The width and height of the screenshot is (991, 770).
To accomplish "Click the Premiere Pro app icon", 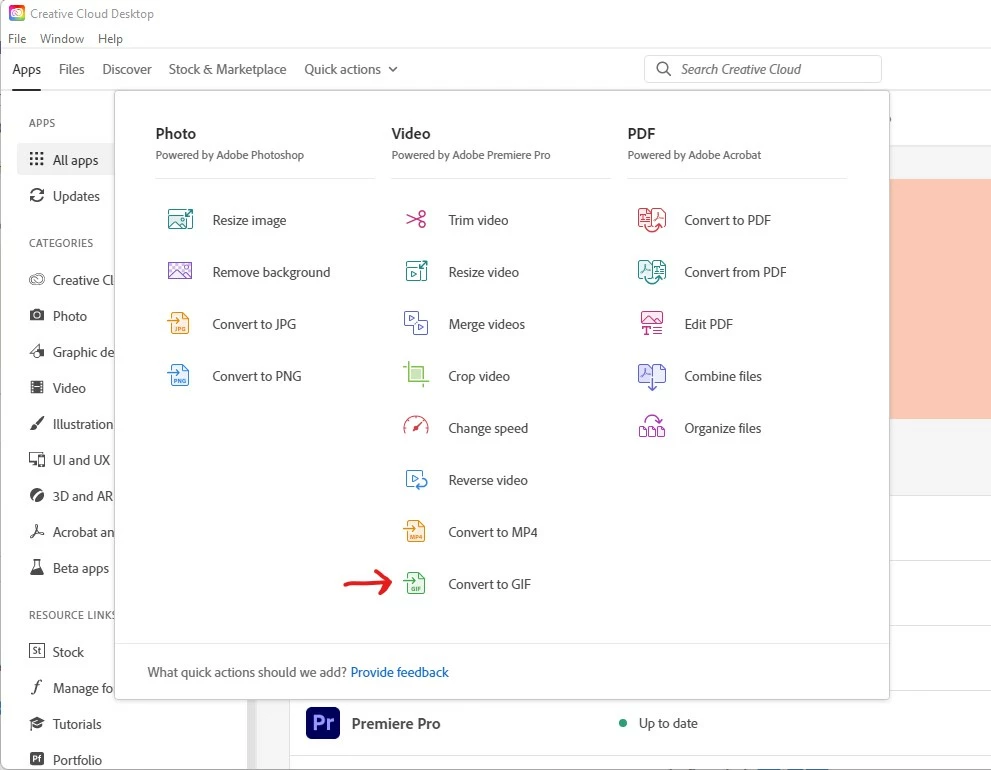I will (323, 723).
